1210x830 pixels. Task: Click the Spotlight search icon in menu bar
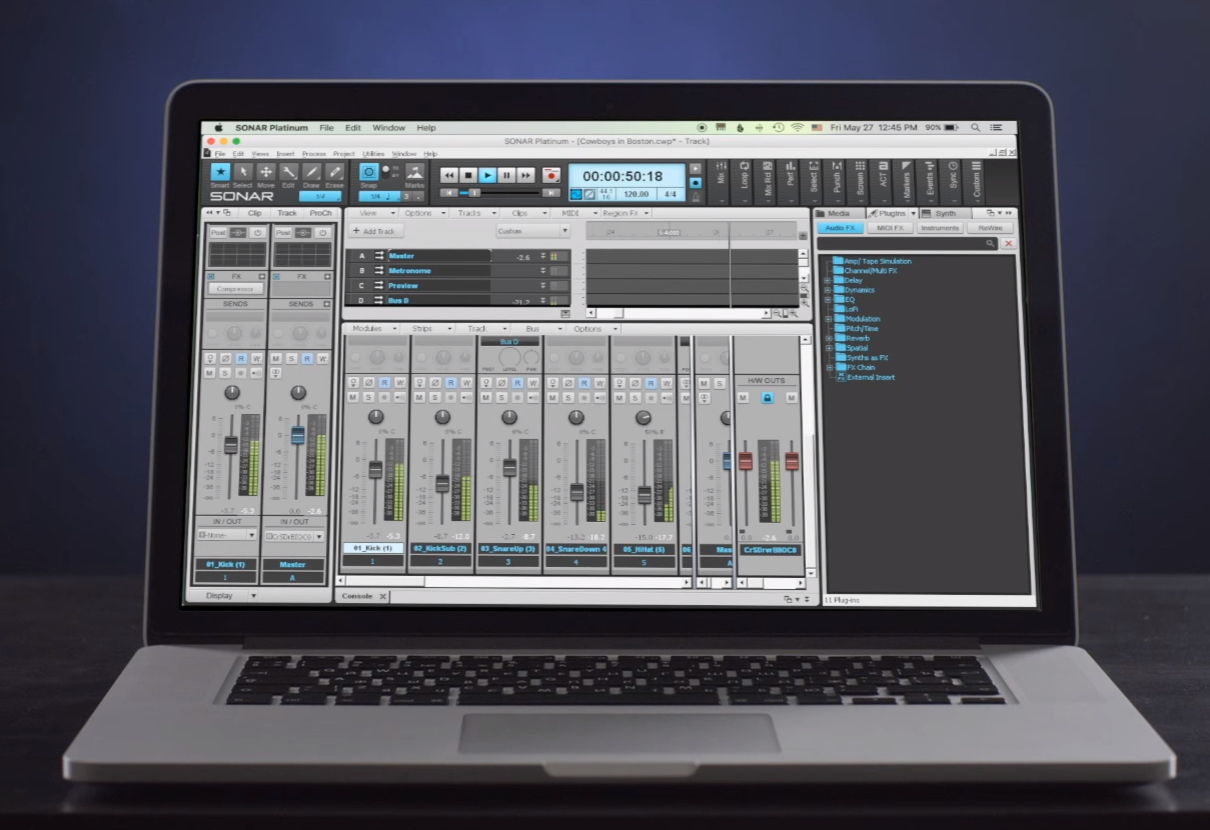pos(975,128)
